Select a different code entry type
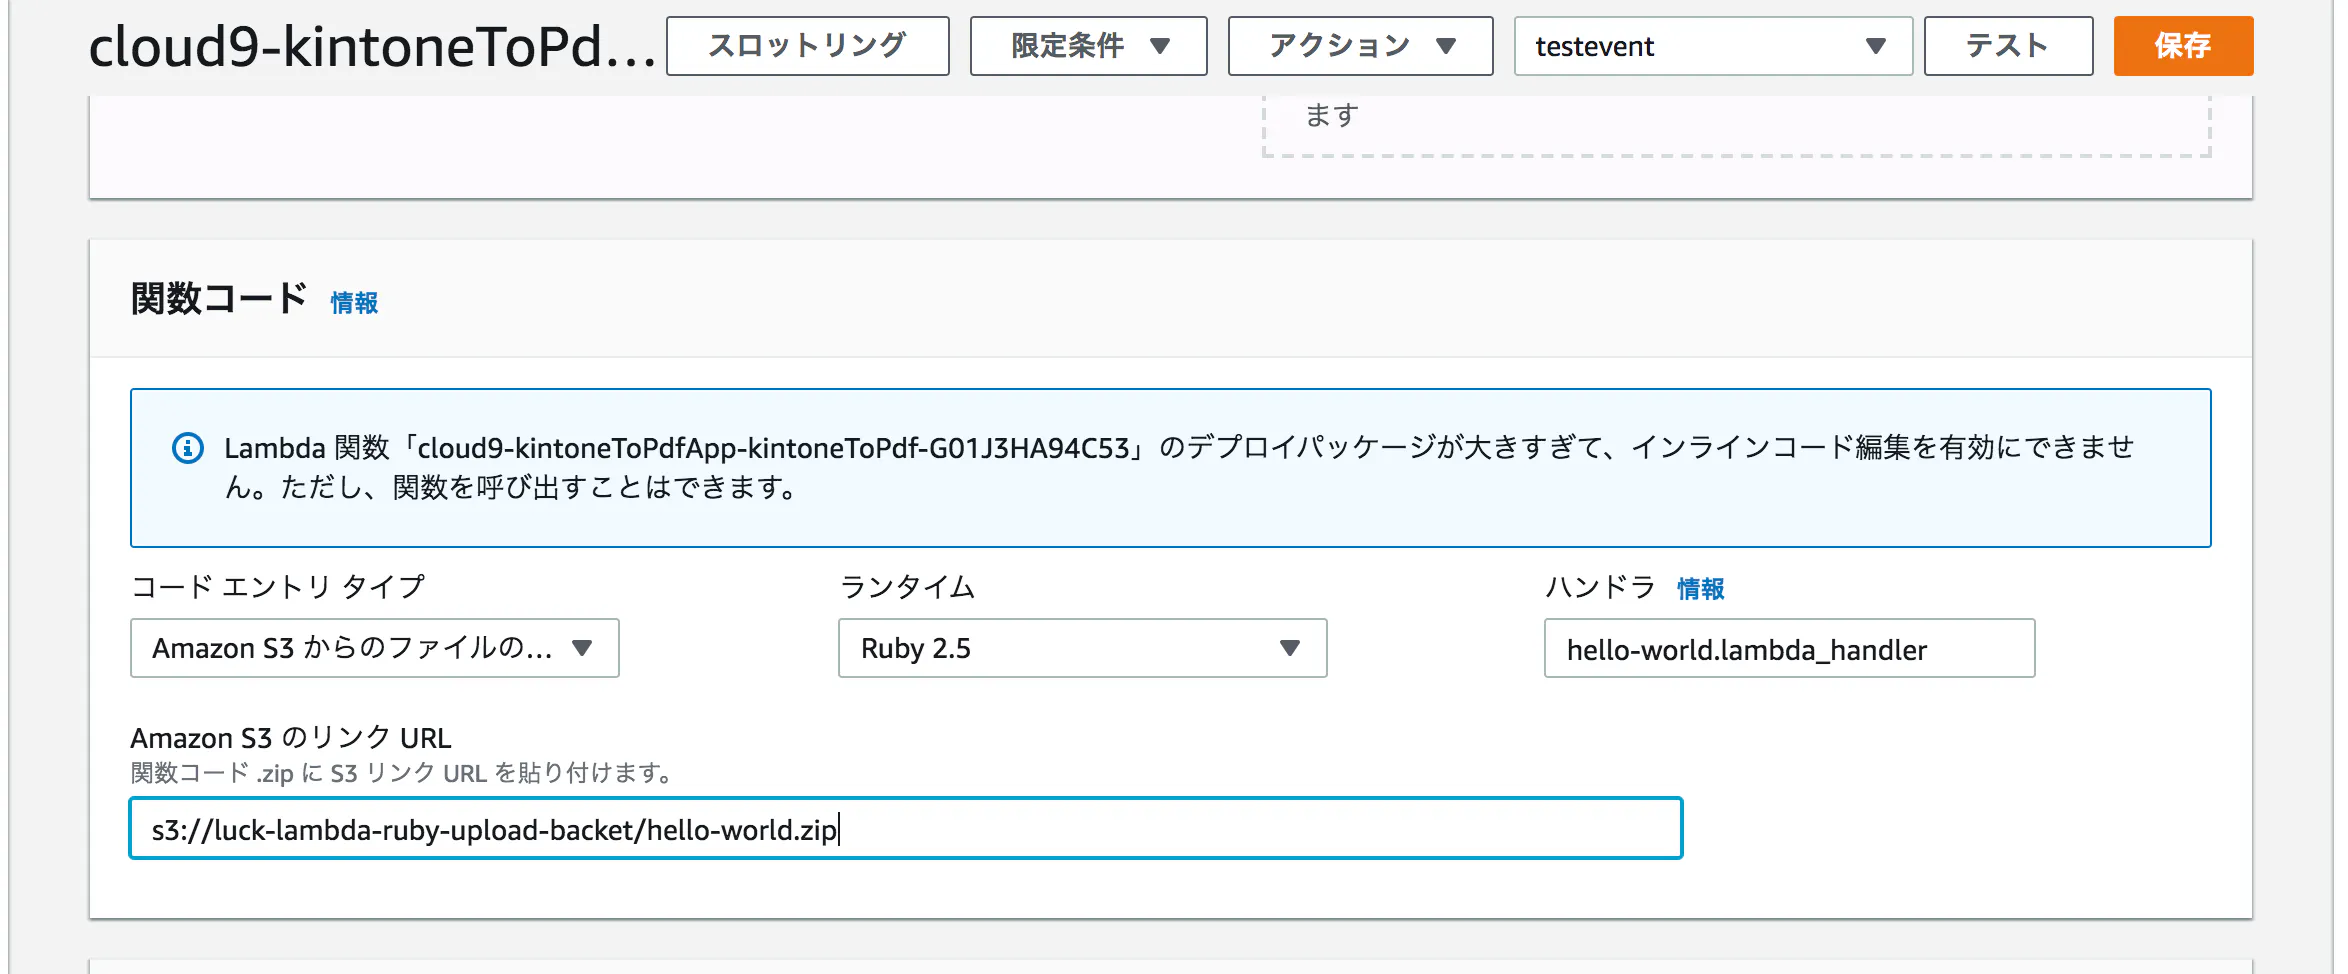The height and width of the screenshot is (974, 2348). point(374,649)
